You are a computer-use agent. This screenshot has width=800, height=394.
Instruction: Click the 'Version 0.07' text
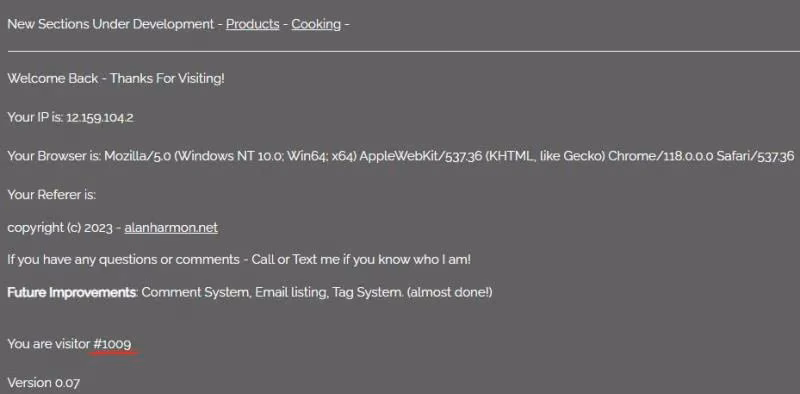(x=43, y=383)
